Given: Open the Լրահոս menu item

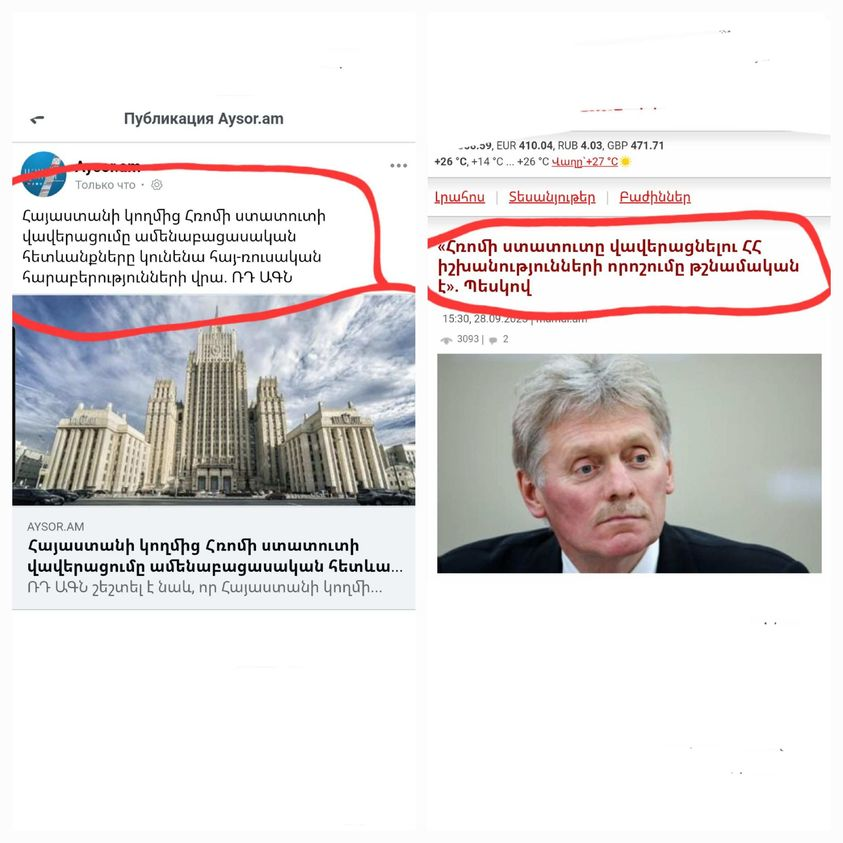Looking at the screenshot, I should (x=460, y=197).
